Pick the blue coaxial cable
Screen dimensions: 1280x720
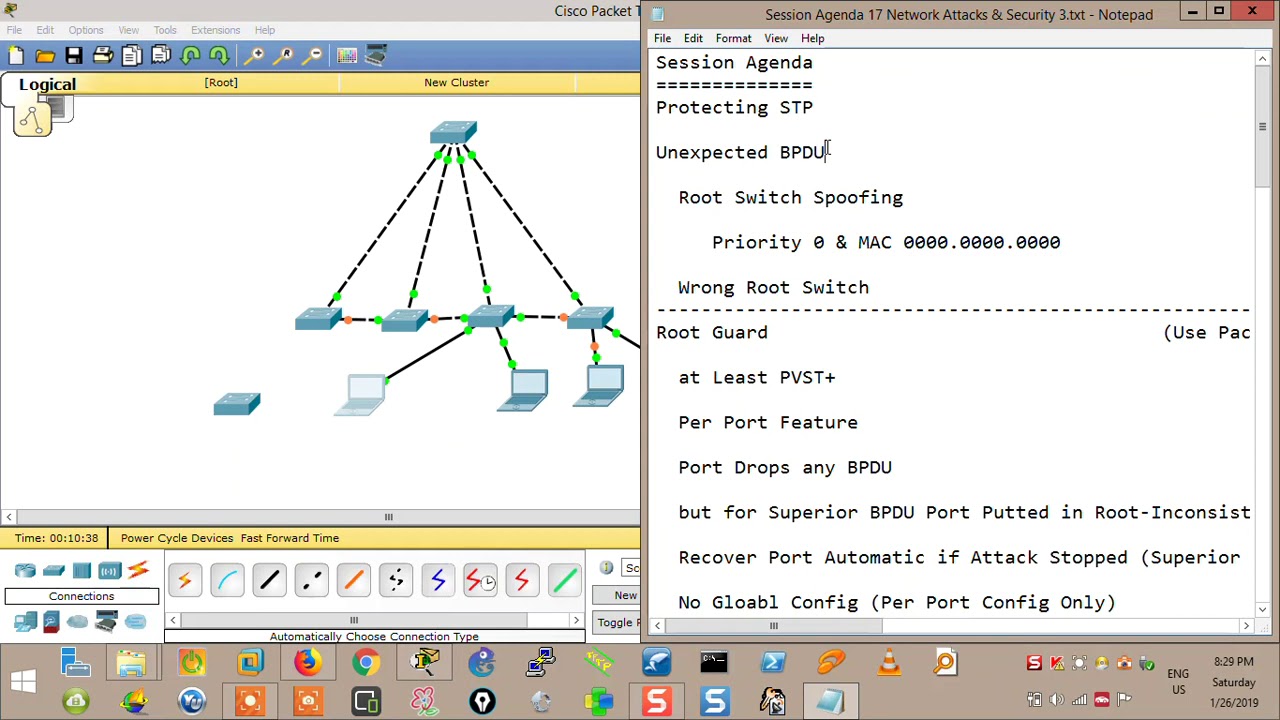(x=437, y=581)
